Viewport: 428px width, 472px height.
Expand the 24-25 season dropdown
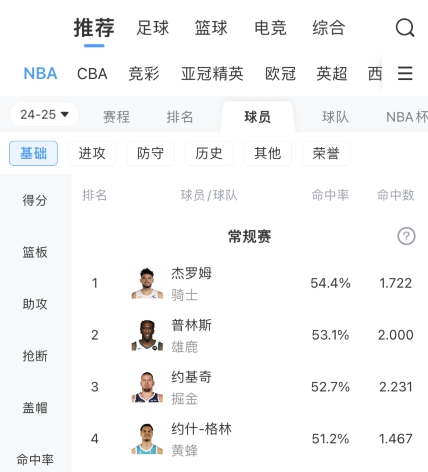(44, 115)
